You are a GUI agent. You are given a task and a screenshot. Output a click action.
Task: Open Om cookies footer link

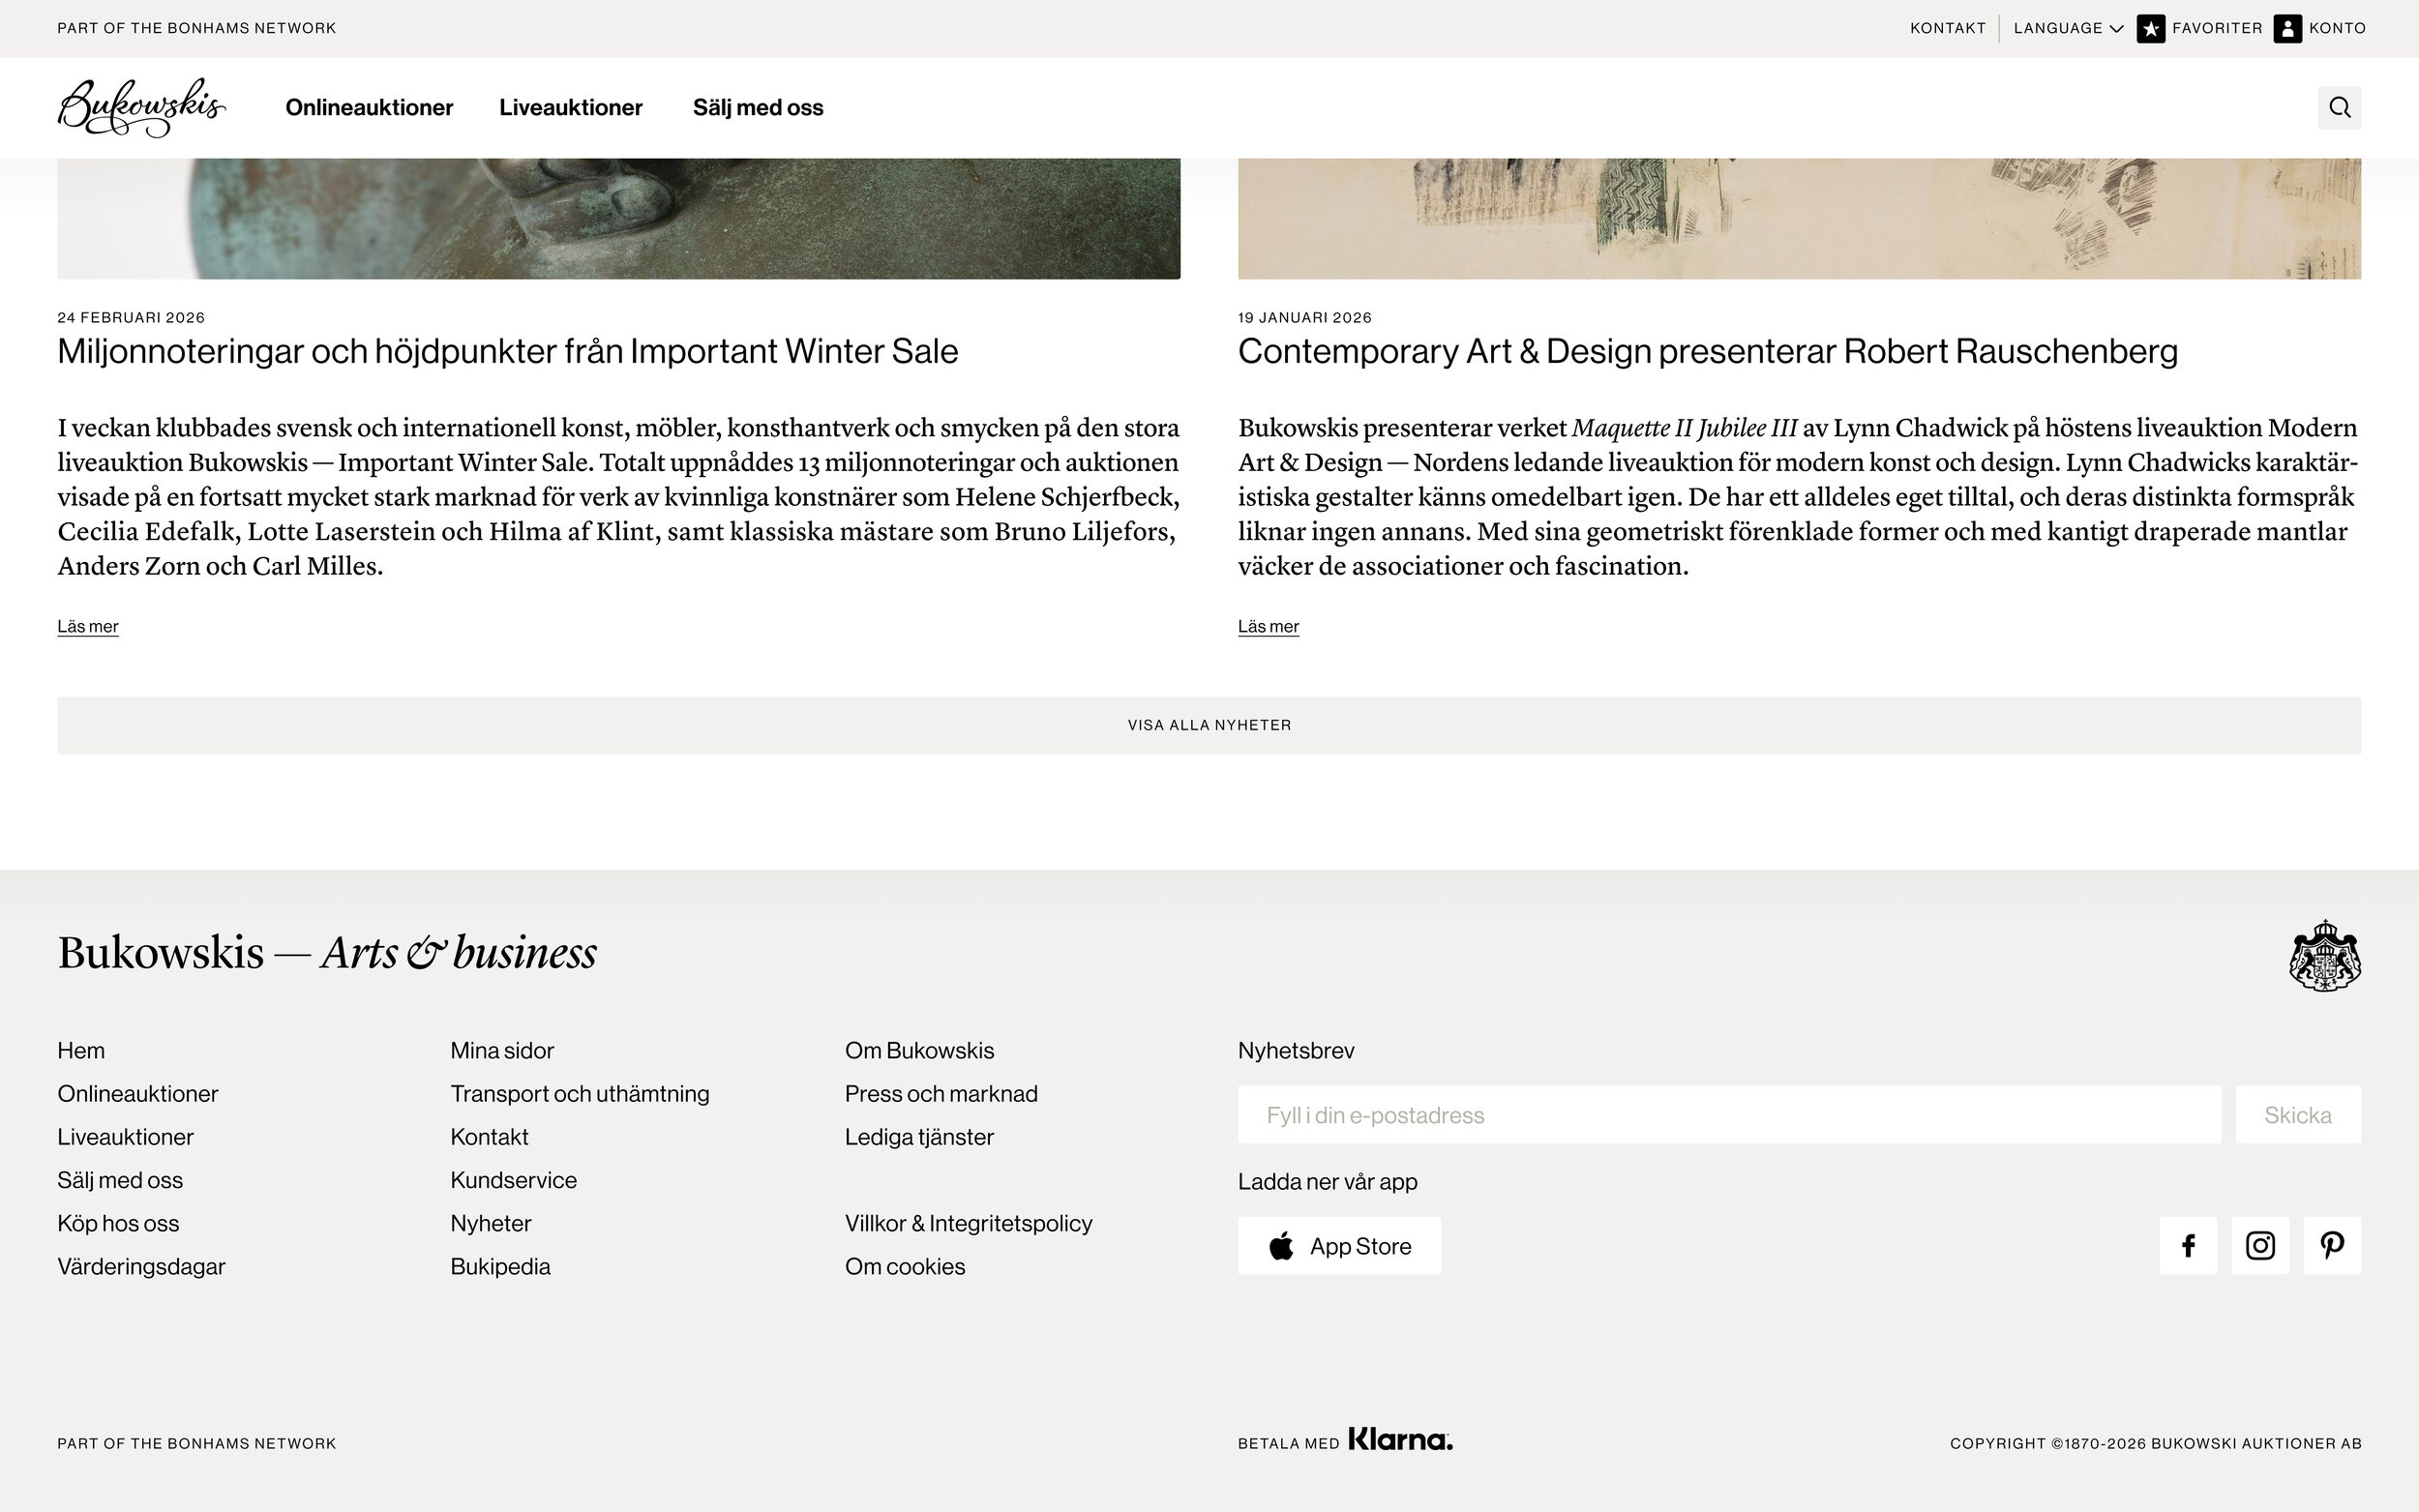coord(905,1266)
